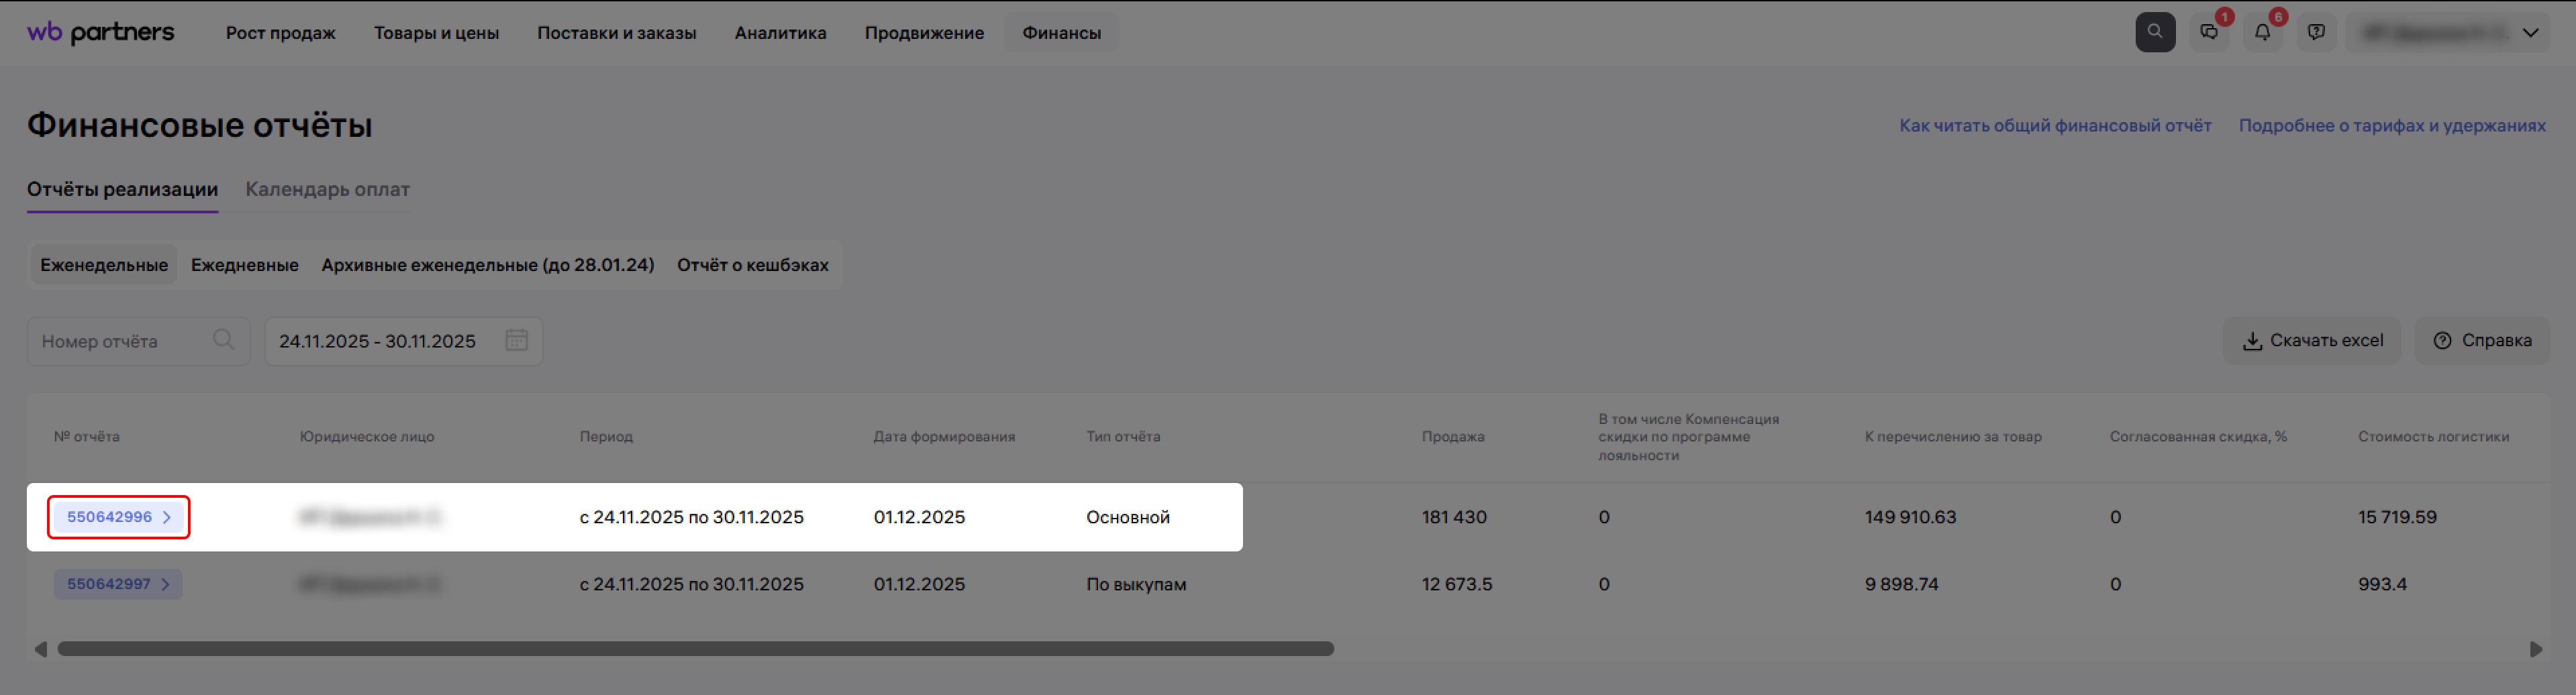Viewport: 2576px width, 695px height.
Task: Click magnifier icon in report number field
Action: click(x=223, y=341)
